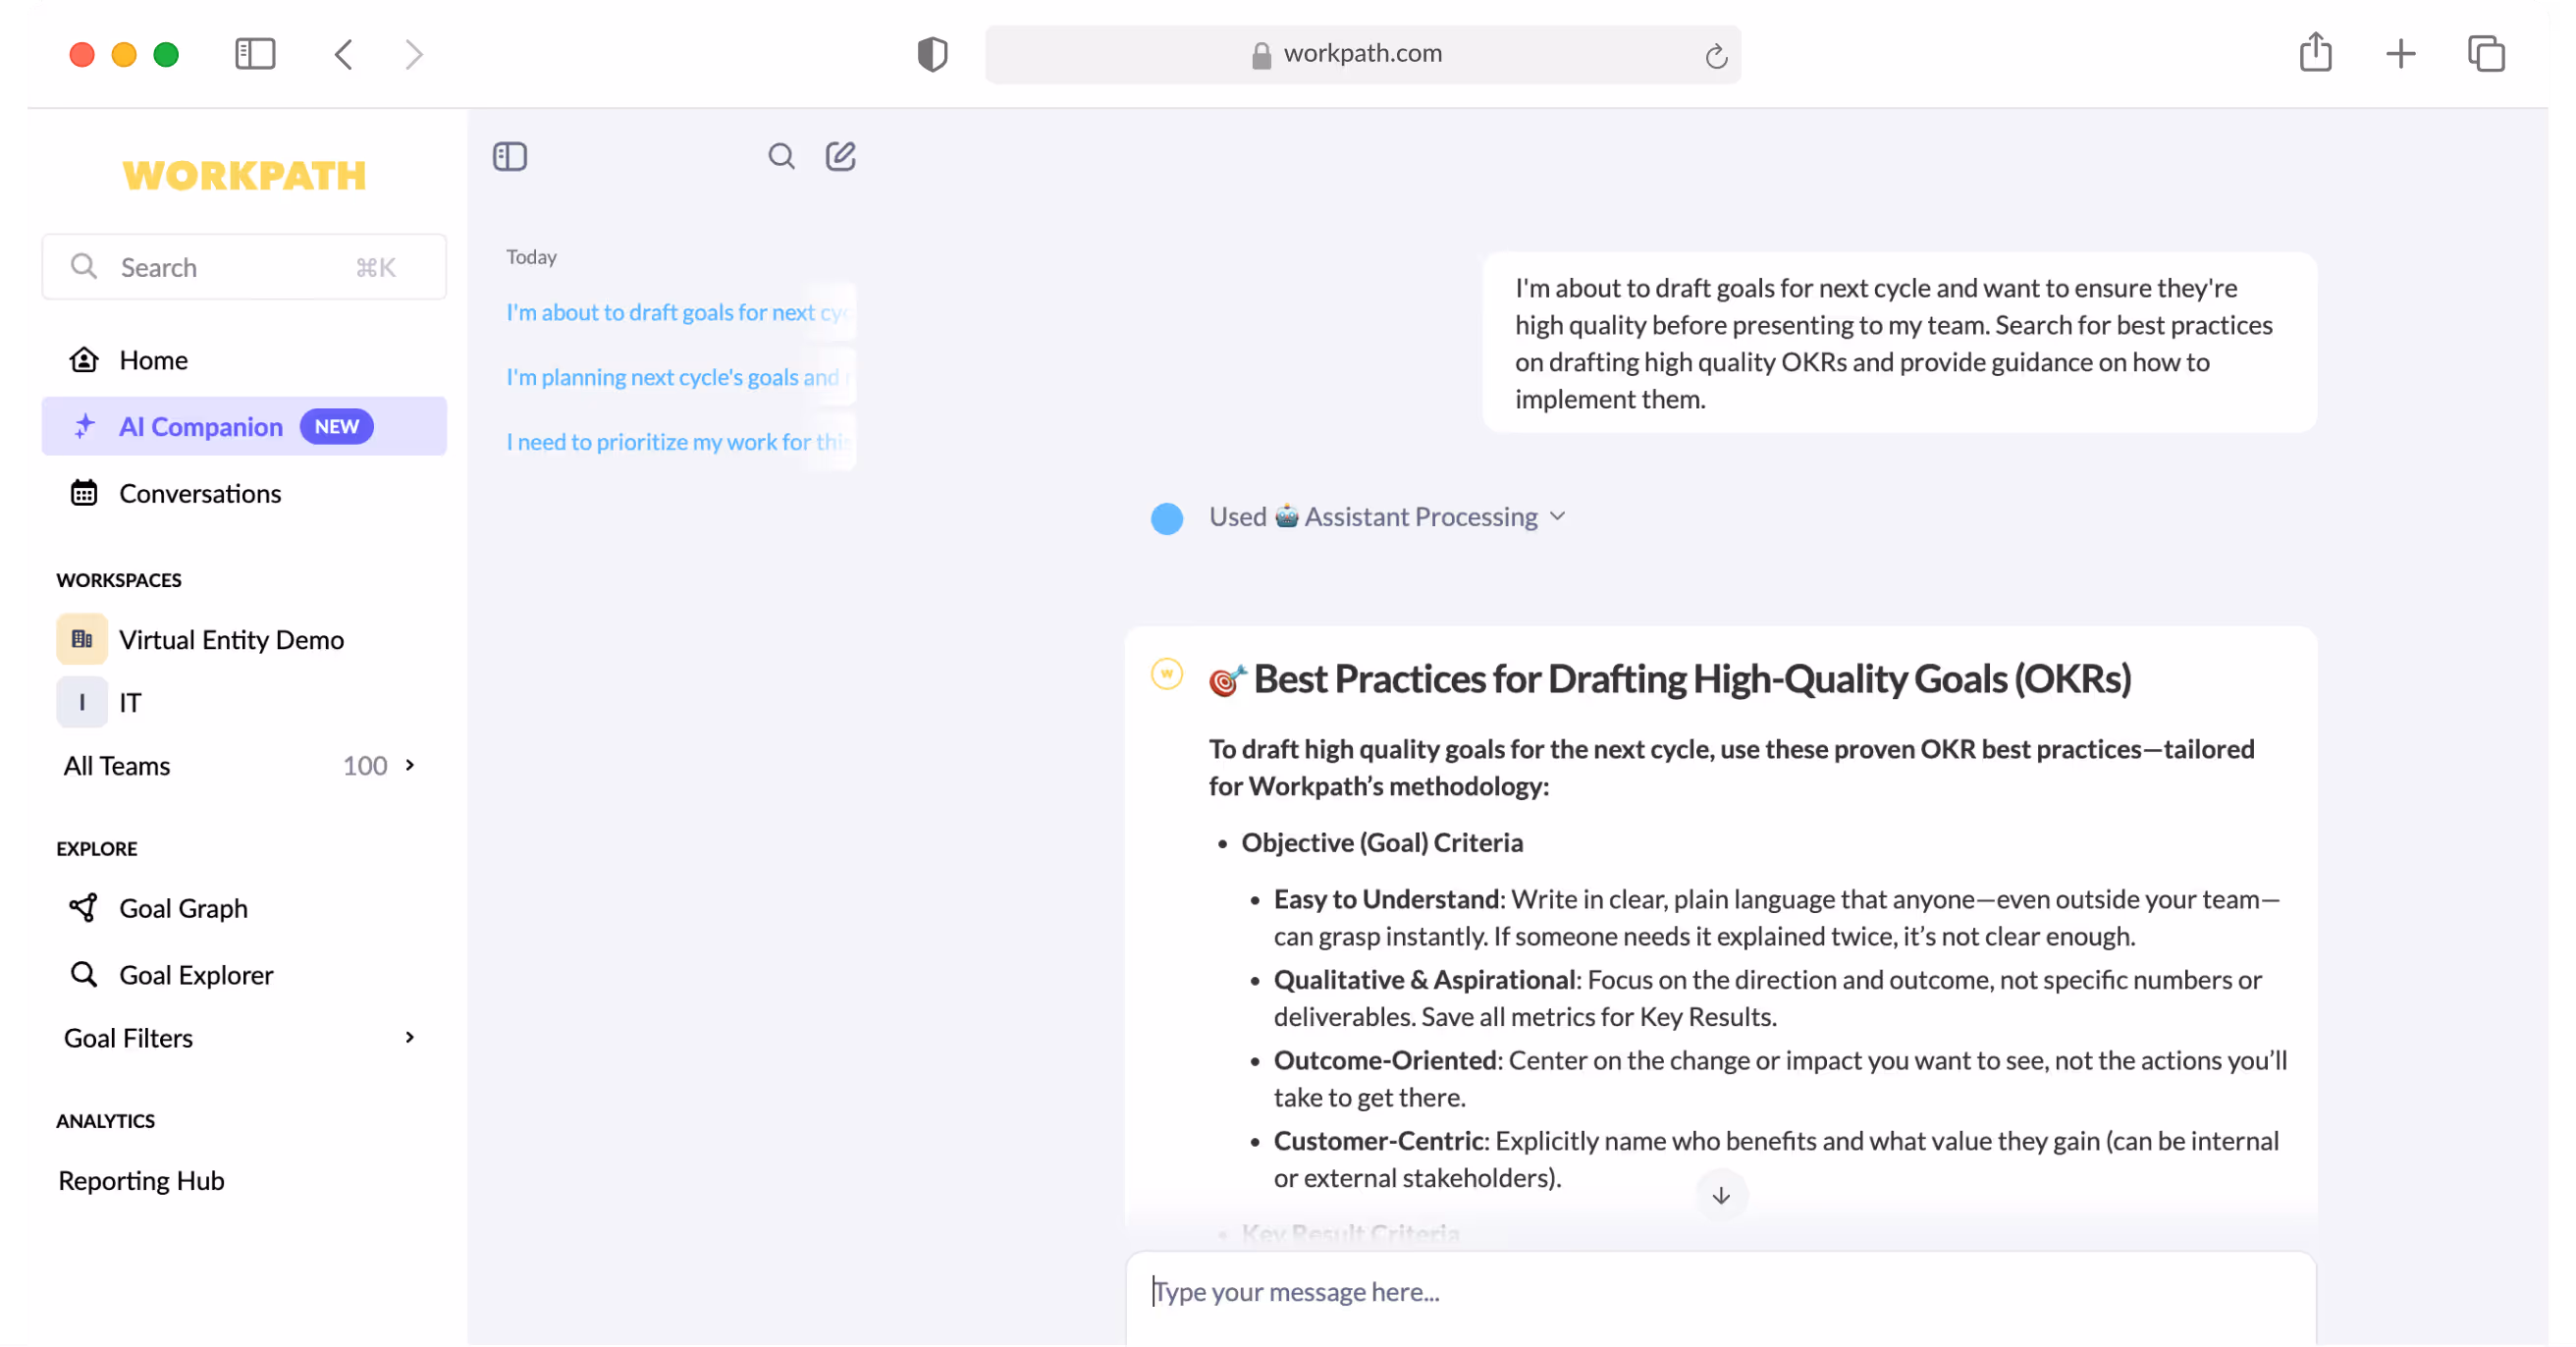Image resolution: width=2576 pixels, height=1347 pixels.
Task: Open the browser share menu
Action: point(2316,53)
